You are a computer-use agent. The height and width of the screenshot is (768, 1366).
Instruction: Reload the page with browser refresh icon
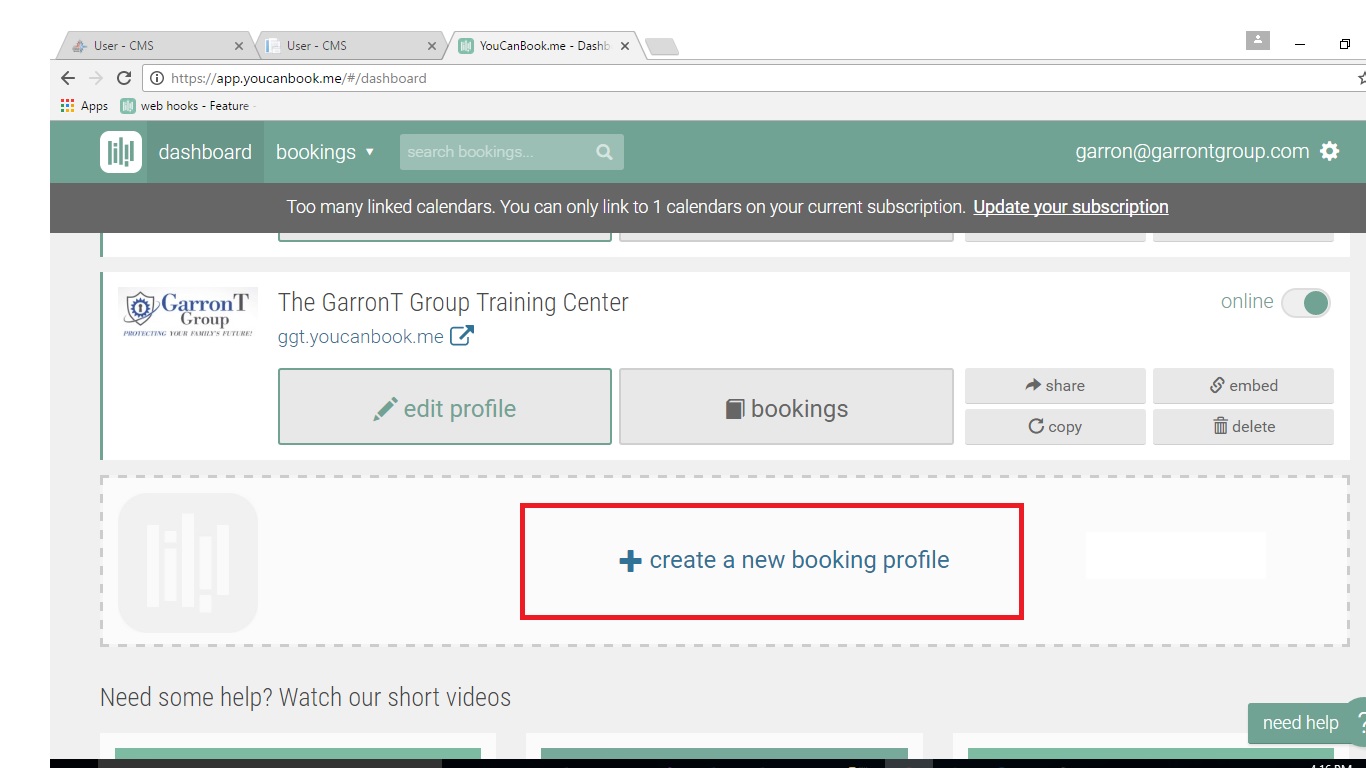(x=124, y=78)
